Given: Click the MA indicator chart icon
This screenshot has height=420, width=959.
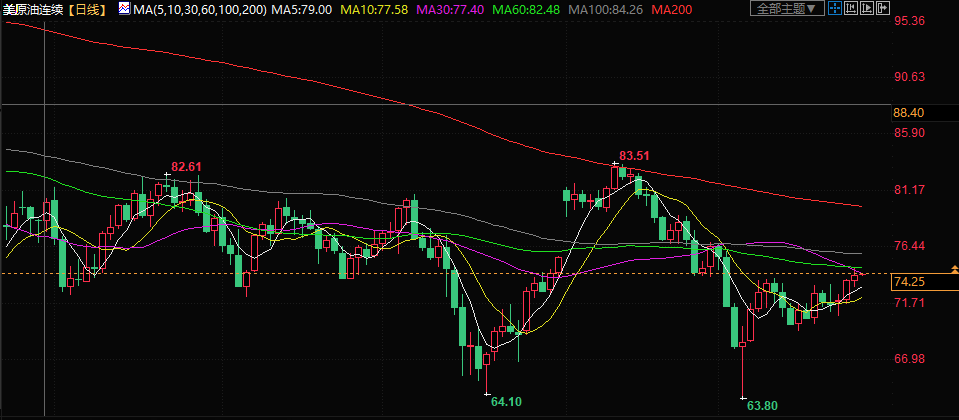Looking at the screenshot, I should pyautogui.click(x=124, y=9).
